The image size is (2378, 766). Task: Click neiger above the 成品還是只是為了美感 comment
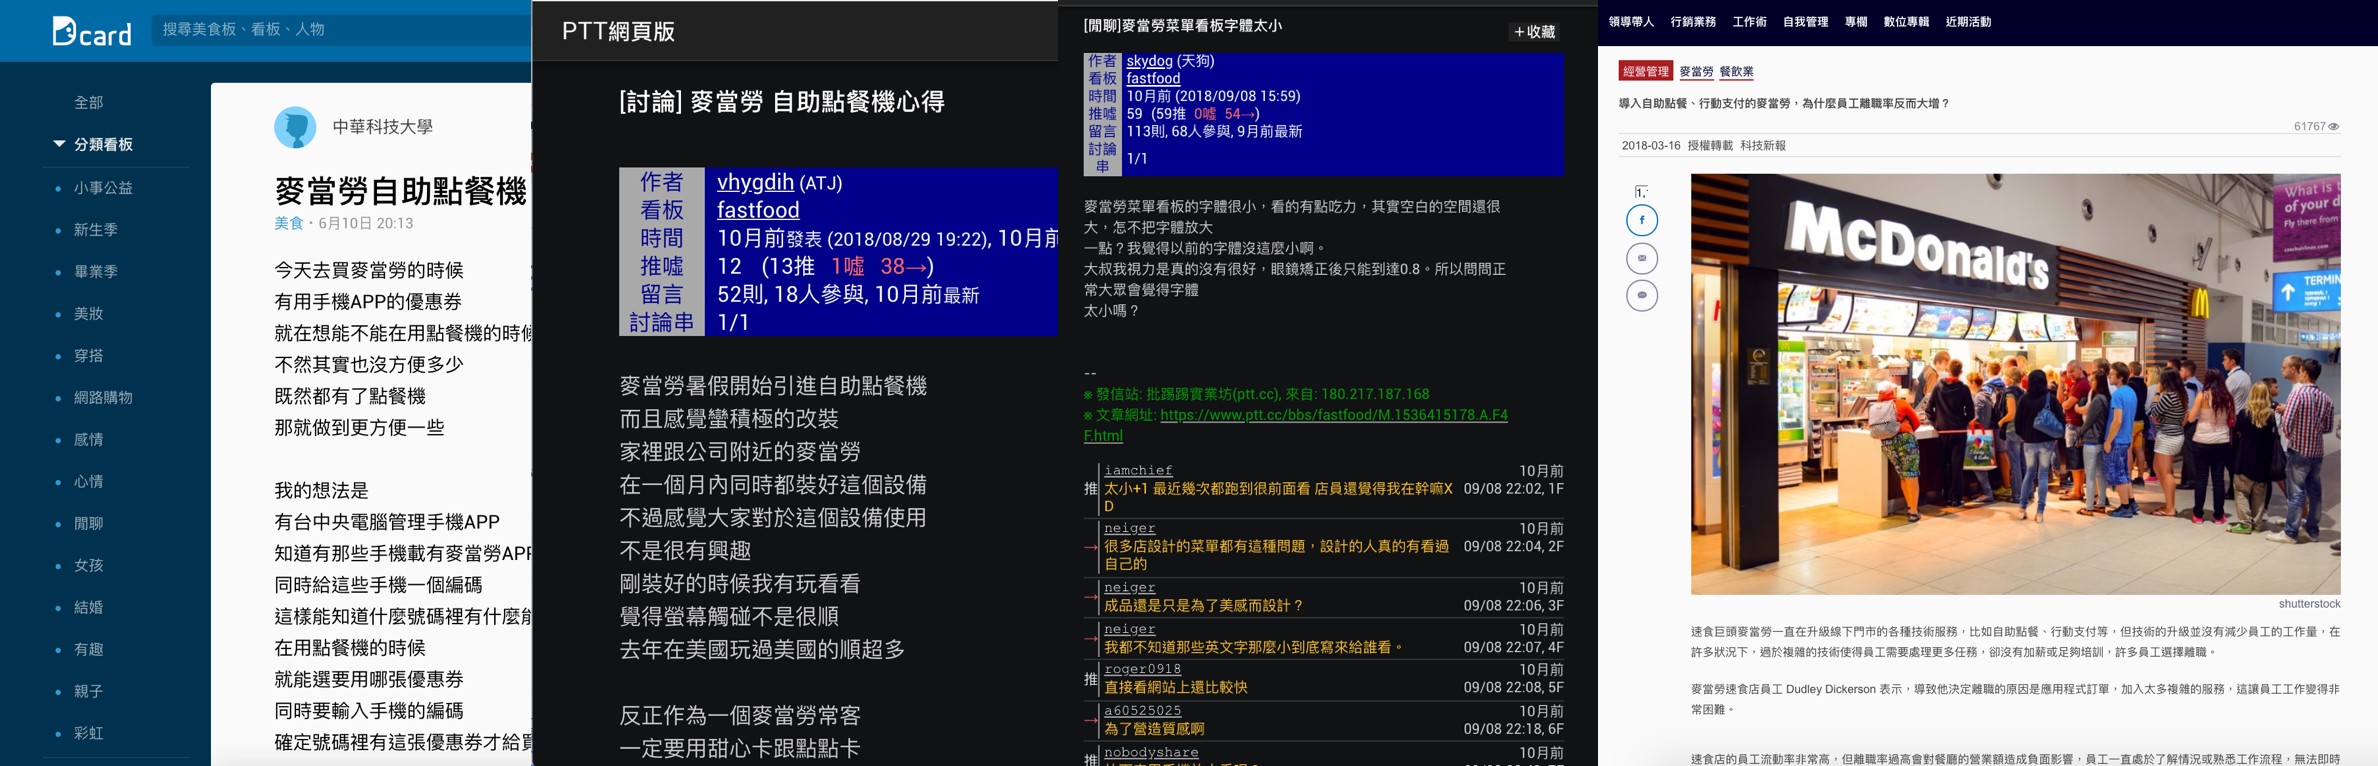(x=1130, y=587)
